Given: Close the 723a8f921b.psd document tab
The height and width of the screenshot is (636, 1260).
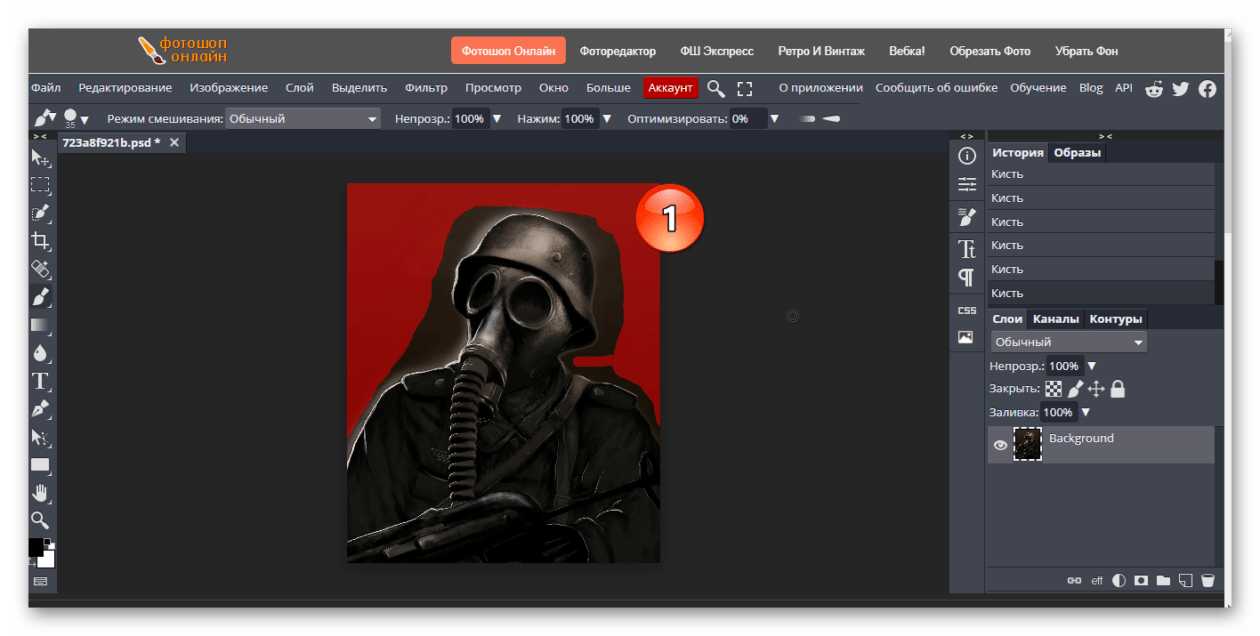Looking at the screenshot, I should [174, 143].
